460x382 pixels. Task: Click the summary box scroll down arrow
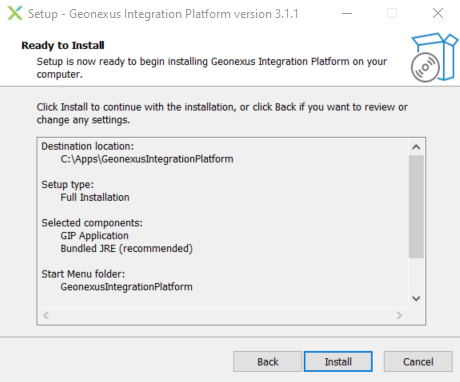click(x=416, y=298)
